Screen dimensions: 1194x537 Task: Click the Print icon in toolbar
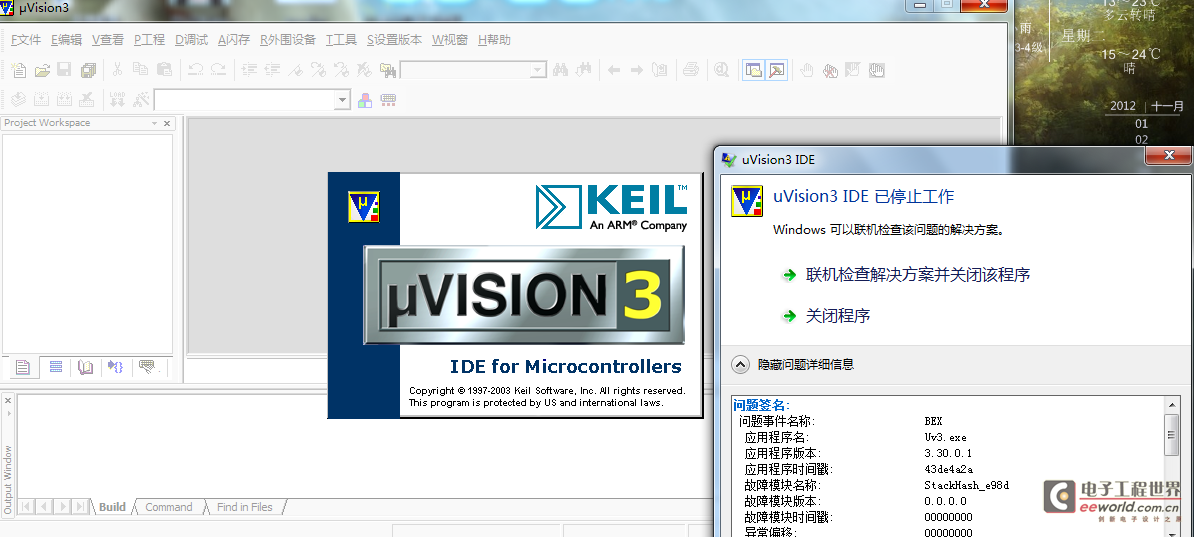(x=691, y=70)
